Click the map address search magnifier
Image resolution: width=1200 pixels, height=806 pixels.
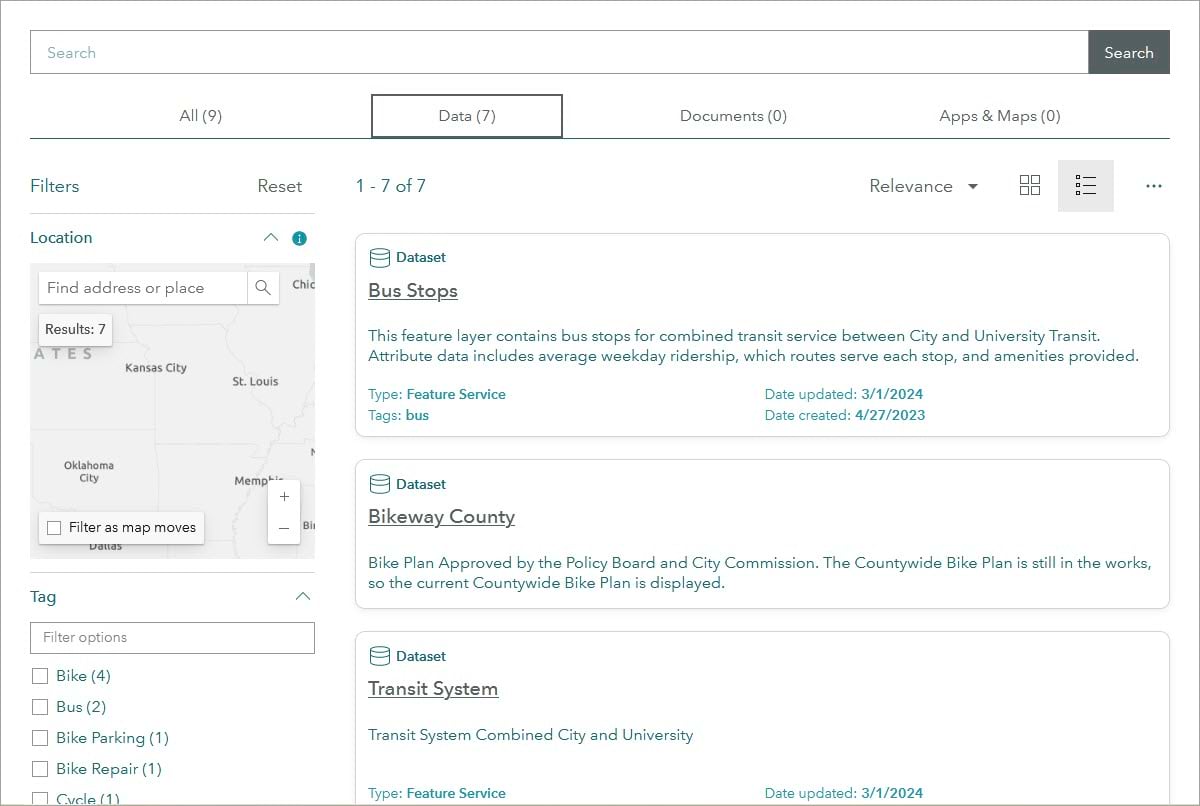(x=263, y=288)
